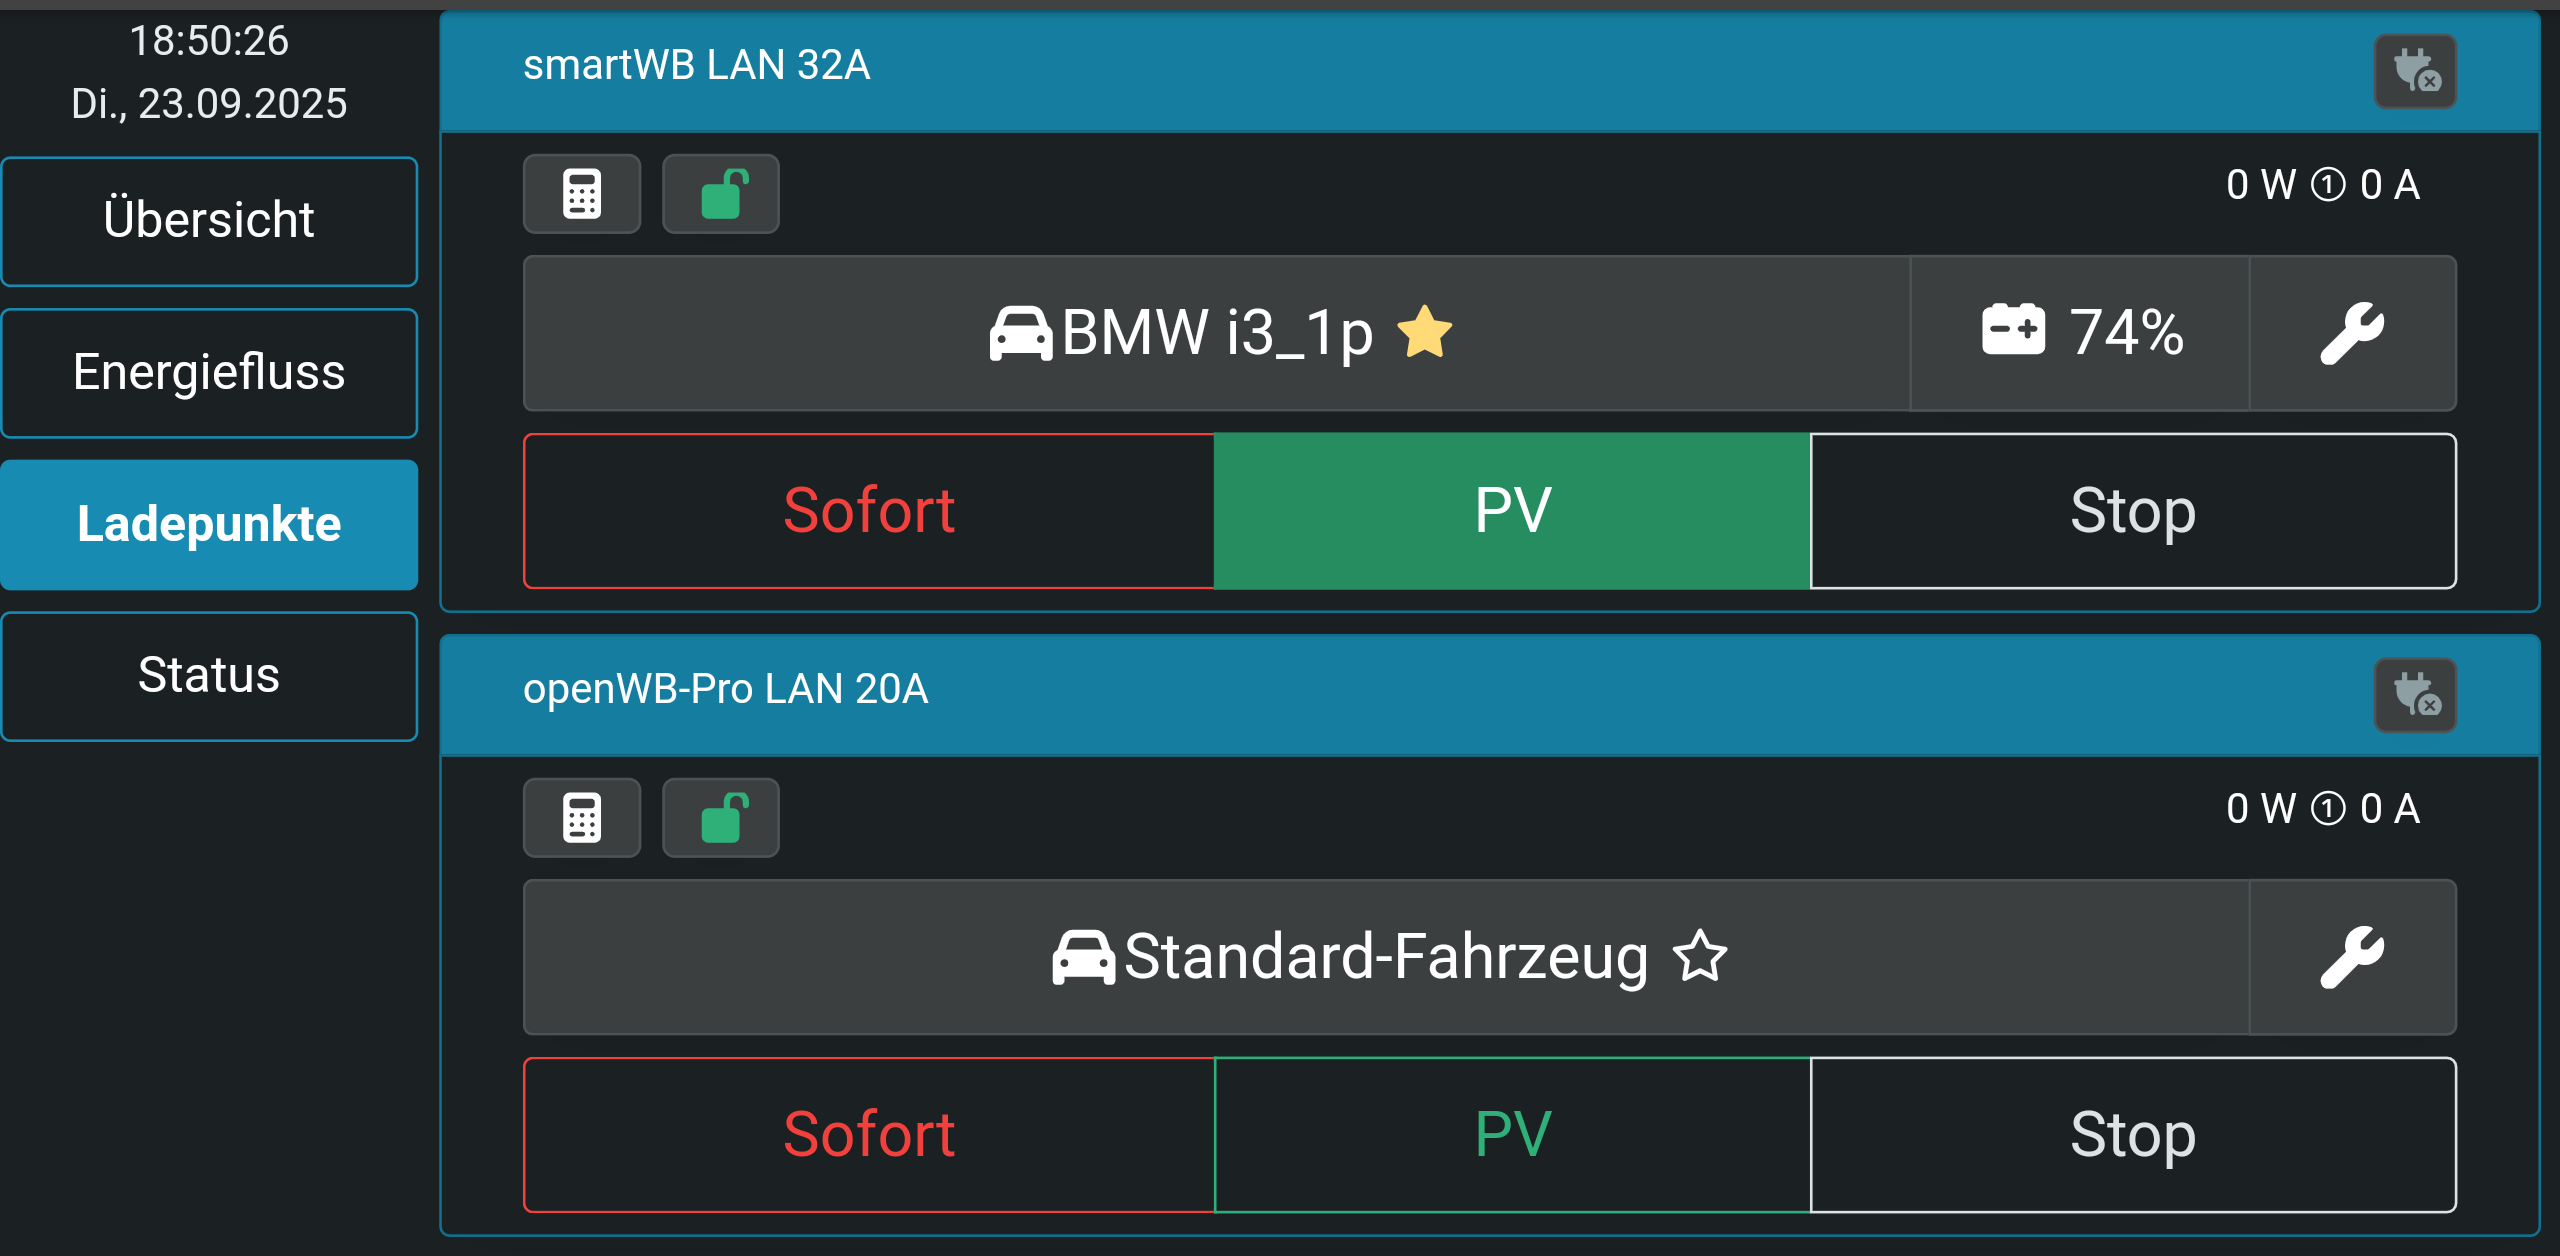Open wrench settings for Standard-Fahrzeug
Image resolution: width=2560 pixels, height=1256 pixels.
point(2352,957)
